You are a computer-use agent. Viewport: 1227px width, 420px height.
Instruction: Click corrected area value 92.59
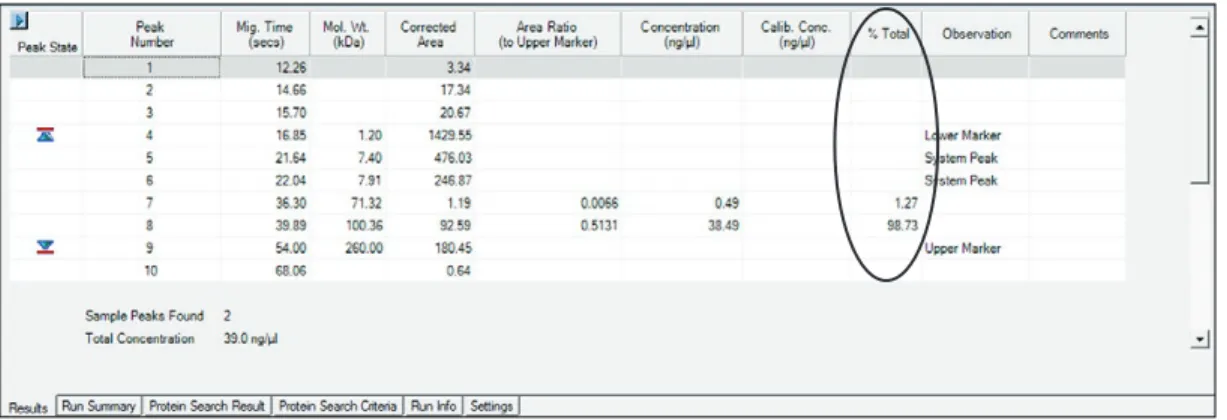point(455,225)
